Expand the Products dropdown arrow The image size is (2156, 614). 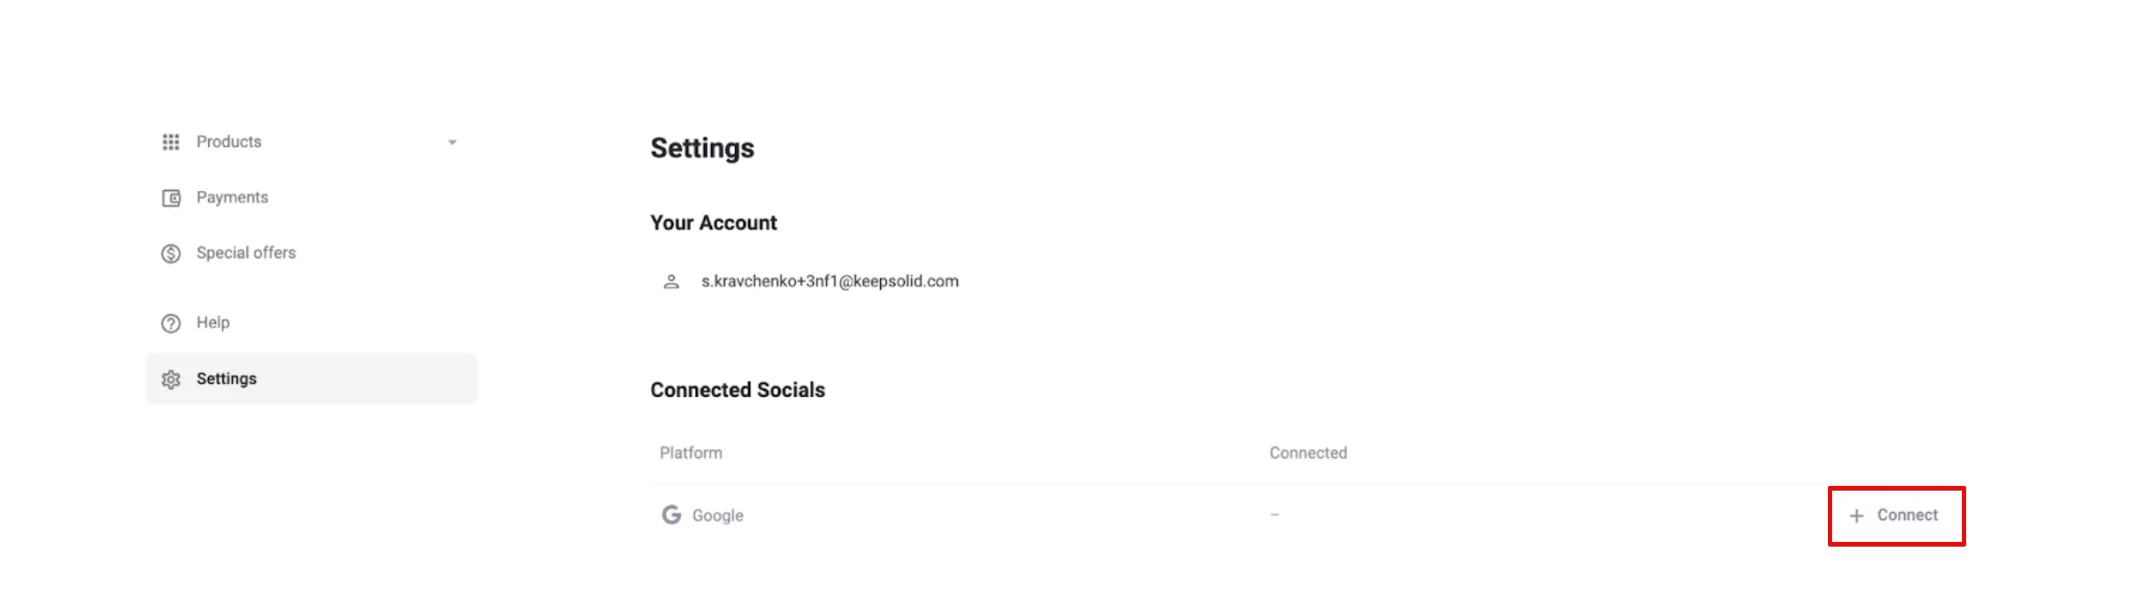tap(452, 142)
